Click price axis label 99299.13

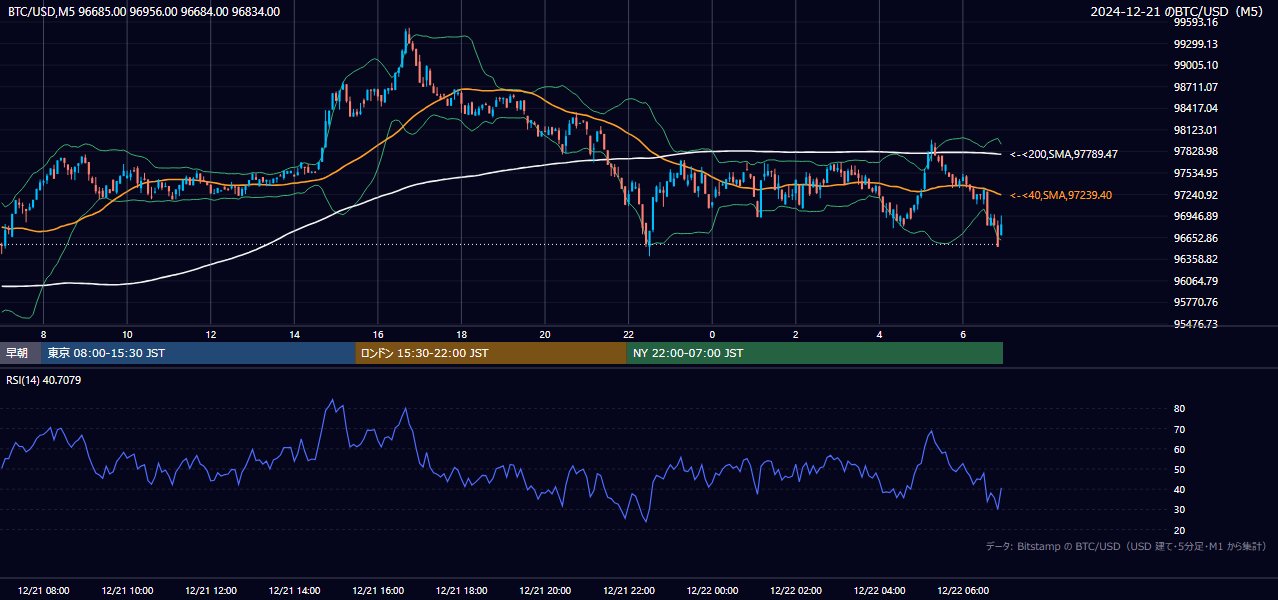[x=1195, y=44]
